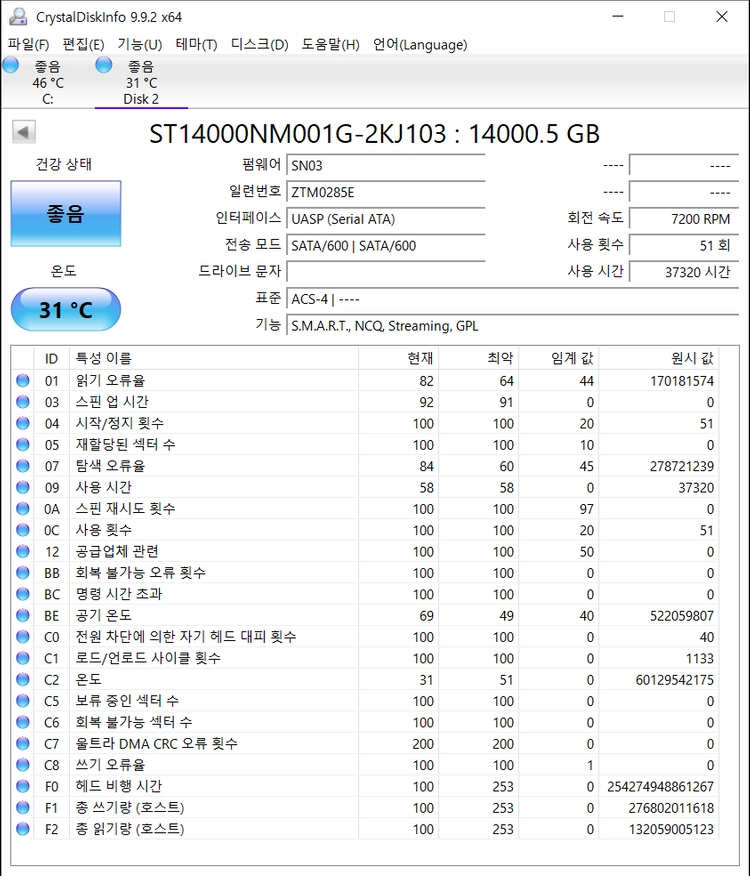Click status orb of ID C2 온도 row

tap(23, 679)
